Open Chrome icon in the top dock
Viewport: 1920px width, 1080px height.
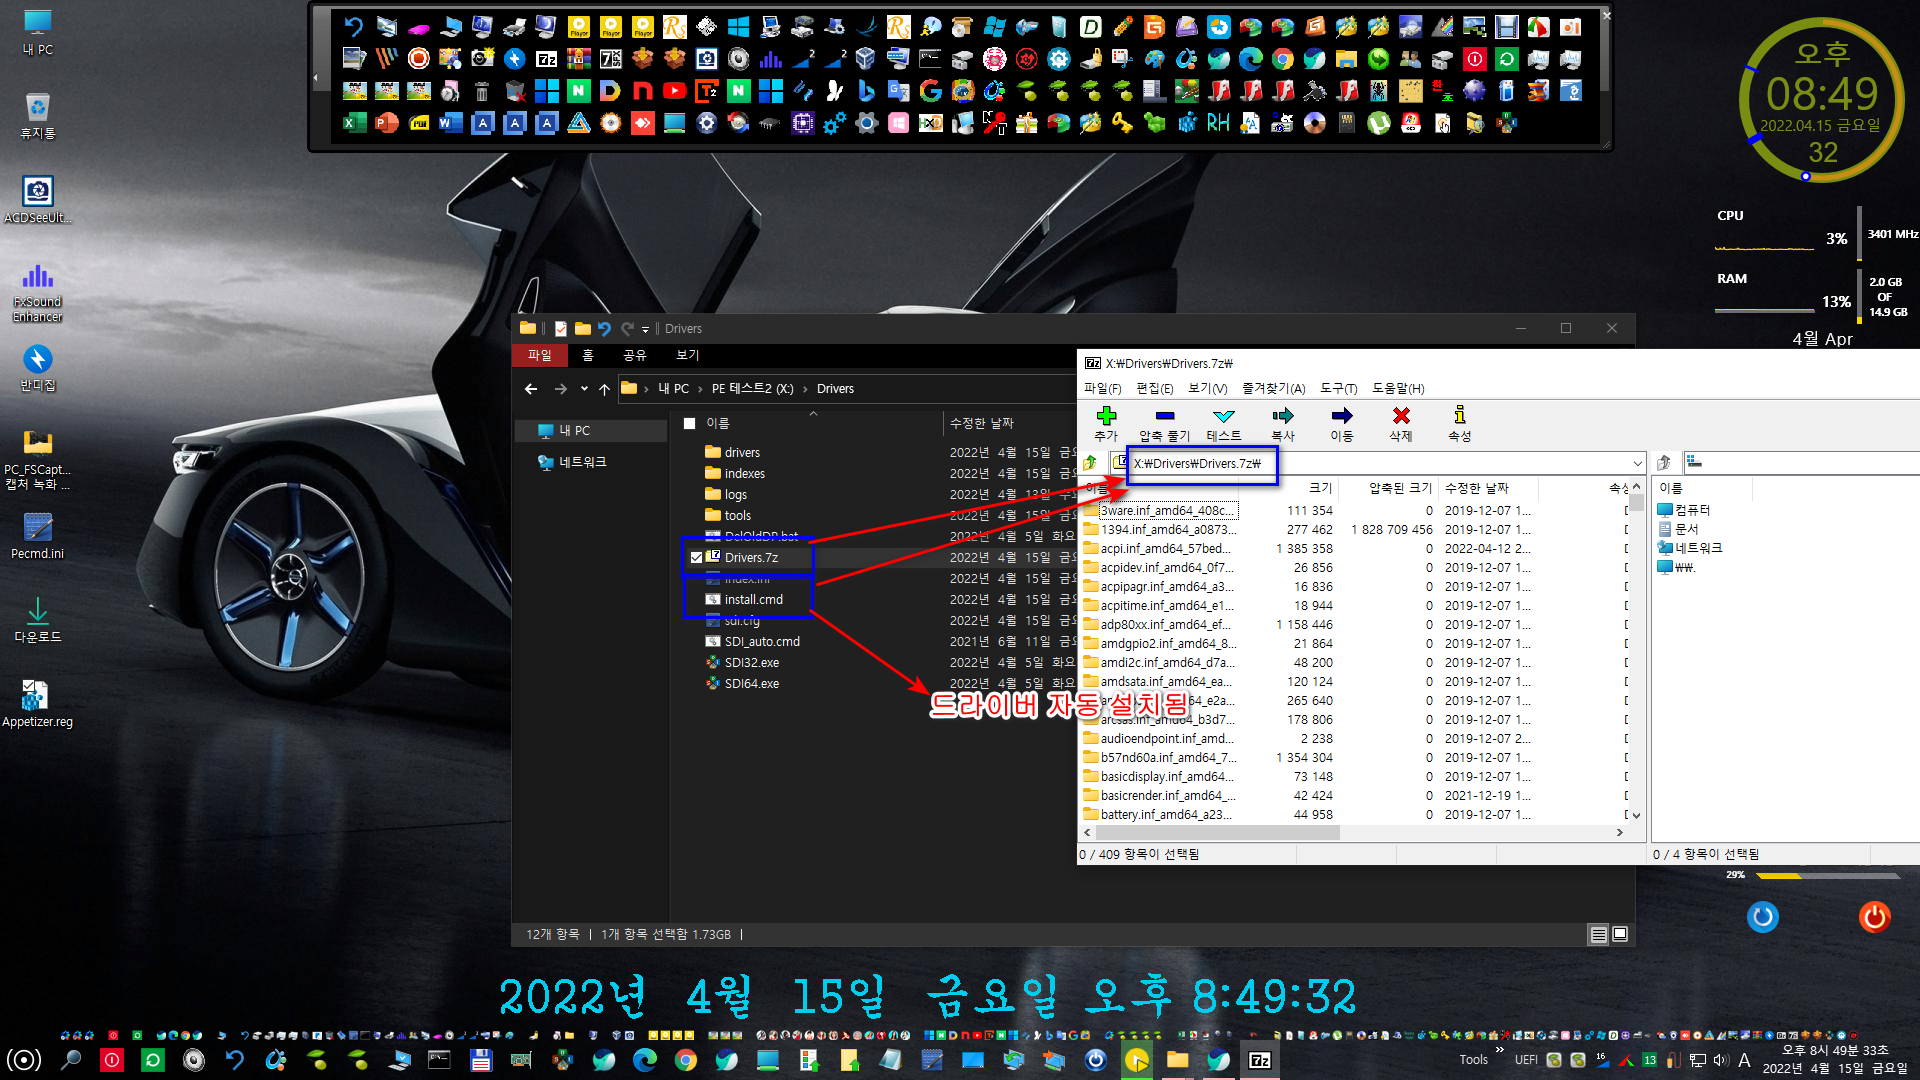1283,60
